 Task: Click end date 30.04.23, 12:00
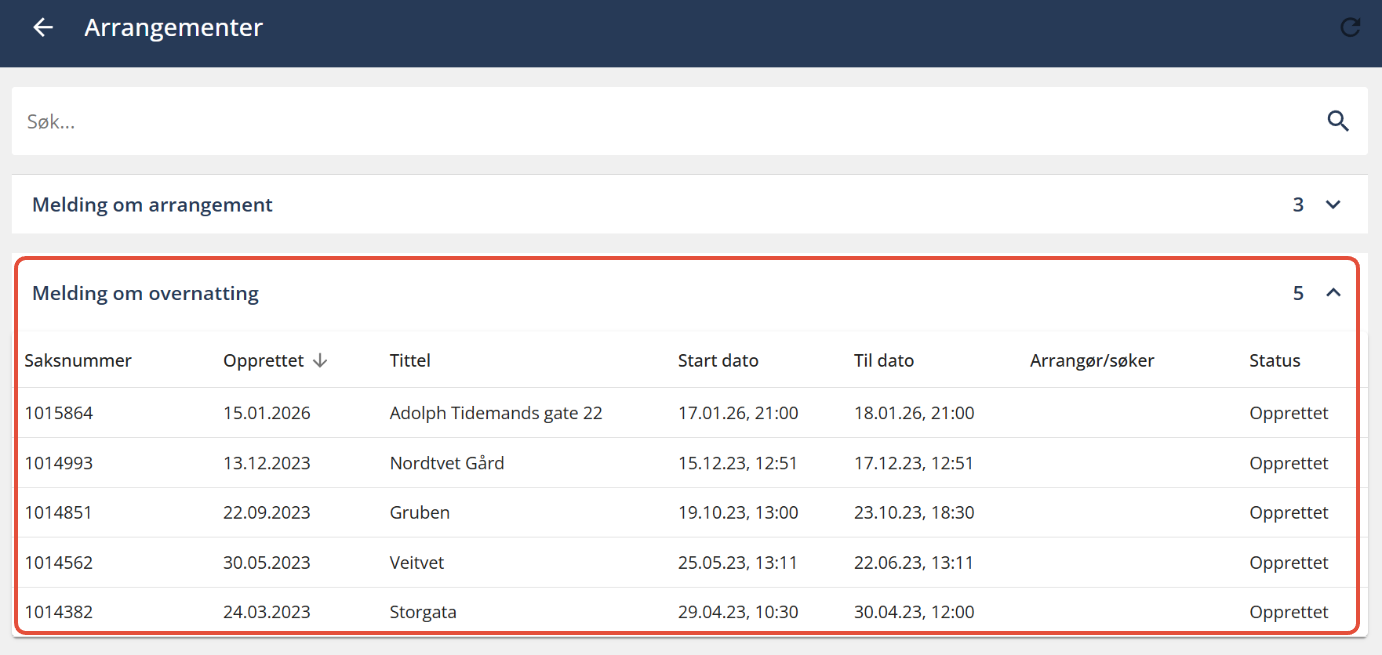(914, 612)
